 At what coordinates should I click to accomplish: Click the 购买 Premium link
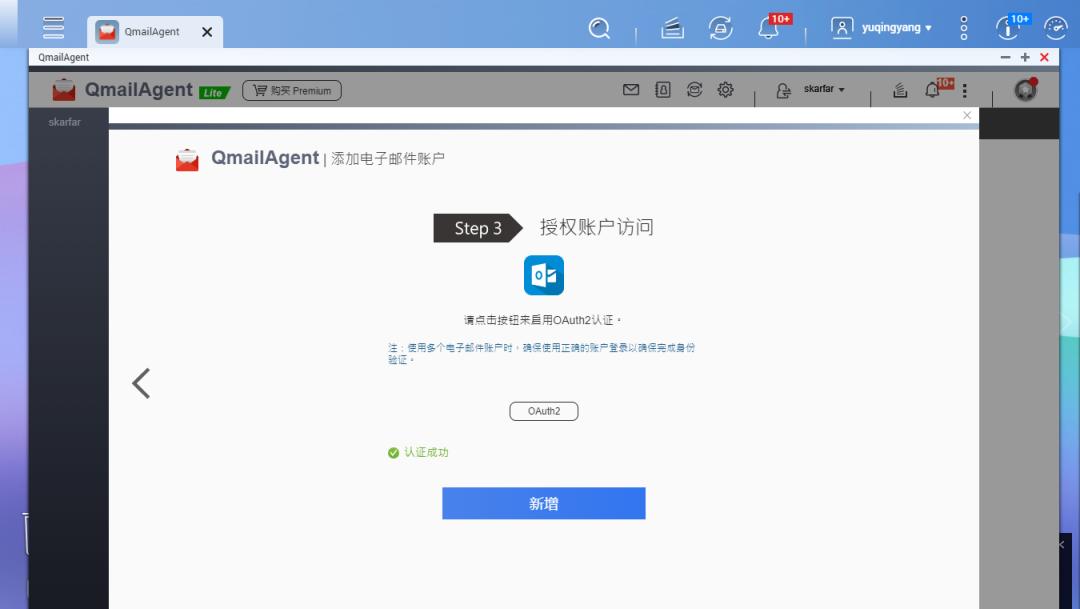291,90
